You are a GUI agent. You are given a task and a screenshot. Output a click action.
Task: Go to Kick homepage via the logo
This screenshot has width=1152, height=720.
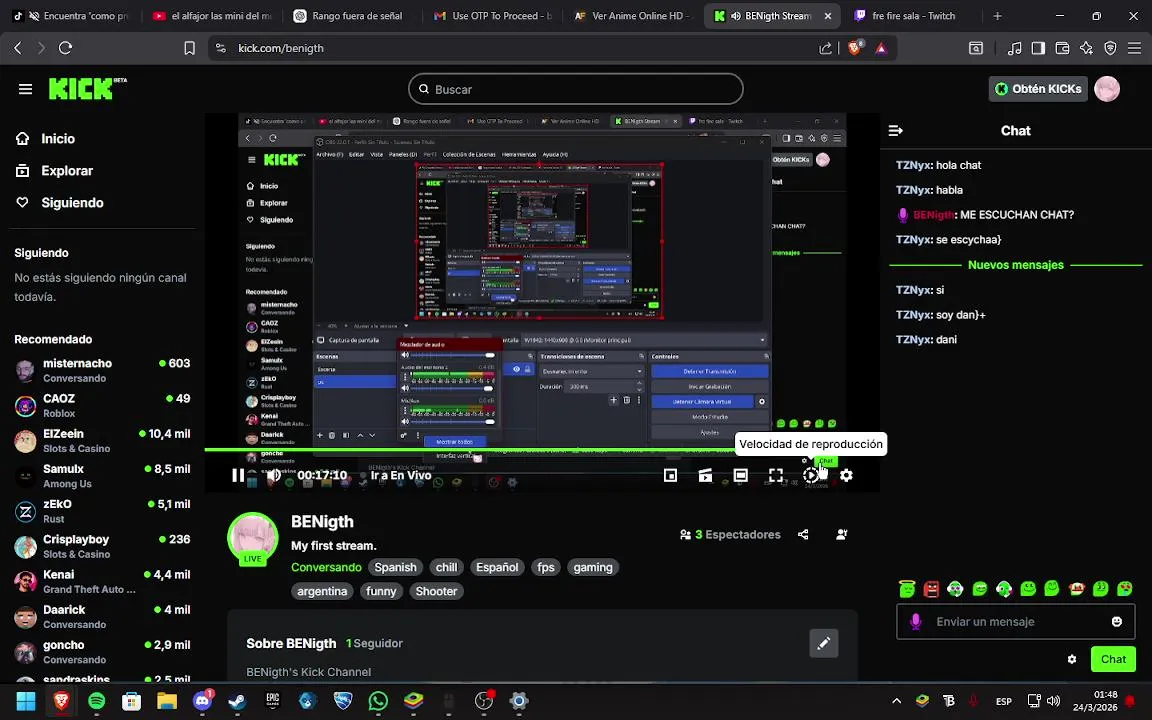tap(87, 89)
